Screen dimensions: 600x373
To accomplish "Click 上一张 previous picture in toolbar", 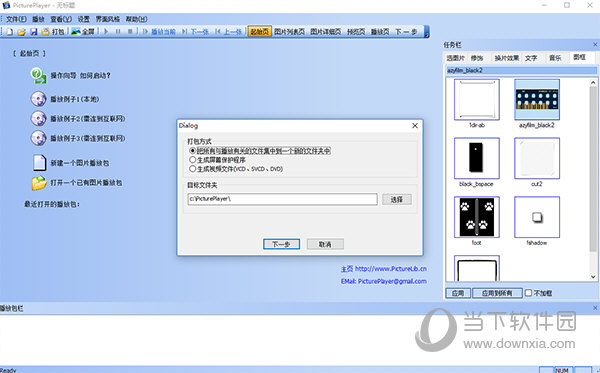I will 229,32.
